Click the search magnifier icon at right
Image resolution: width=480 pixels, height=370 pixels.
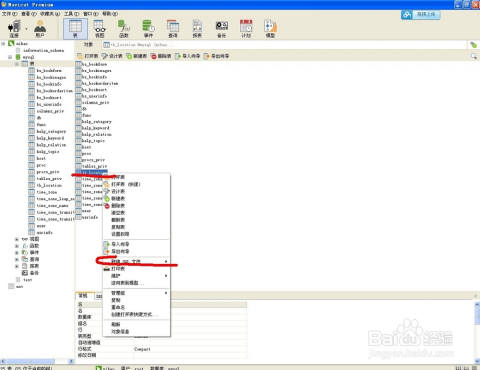pos(473,56)
